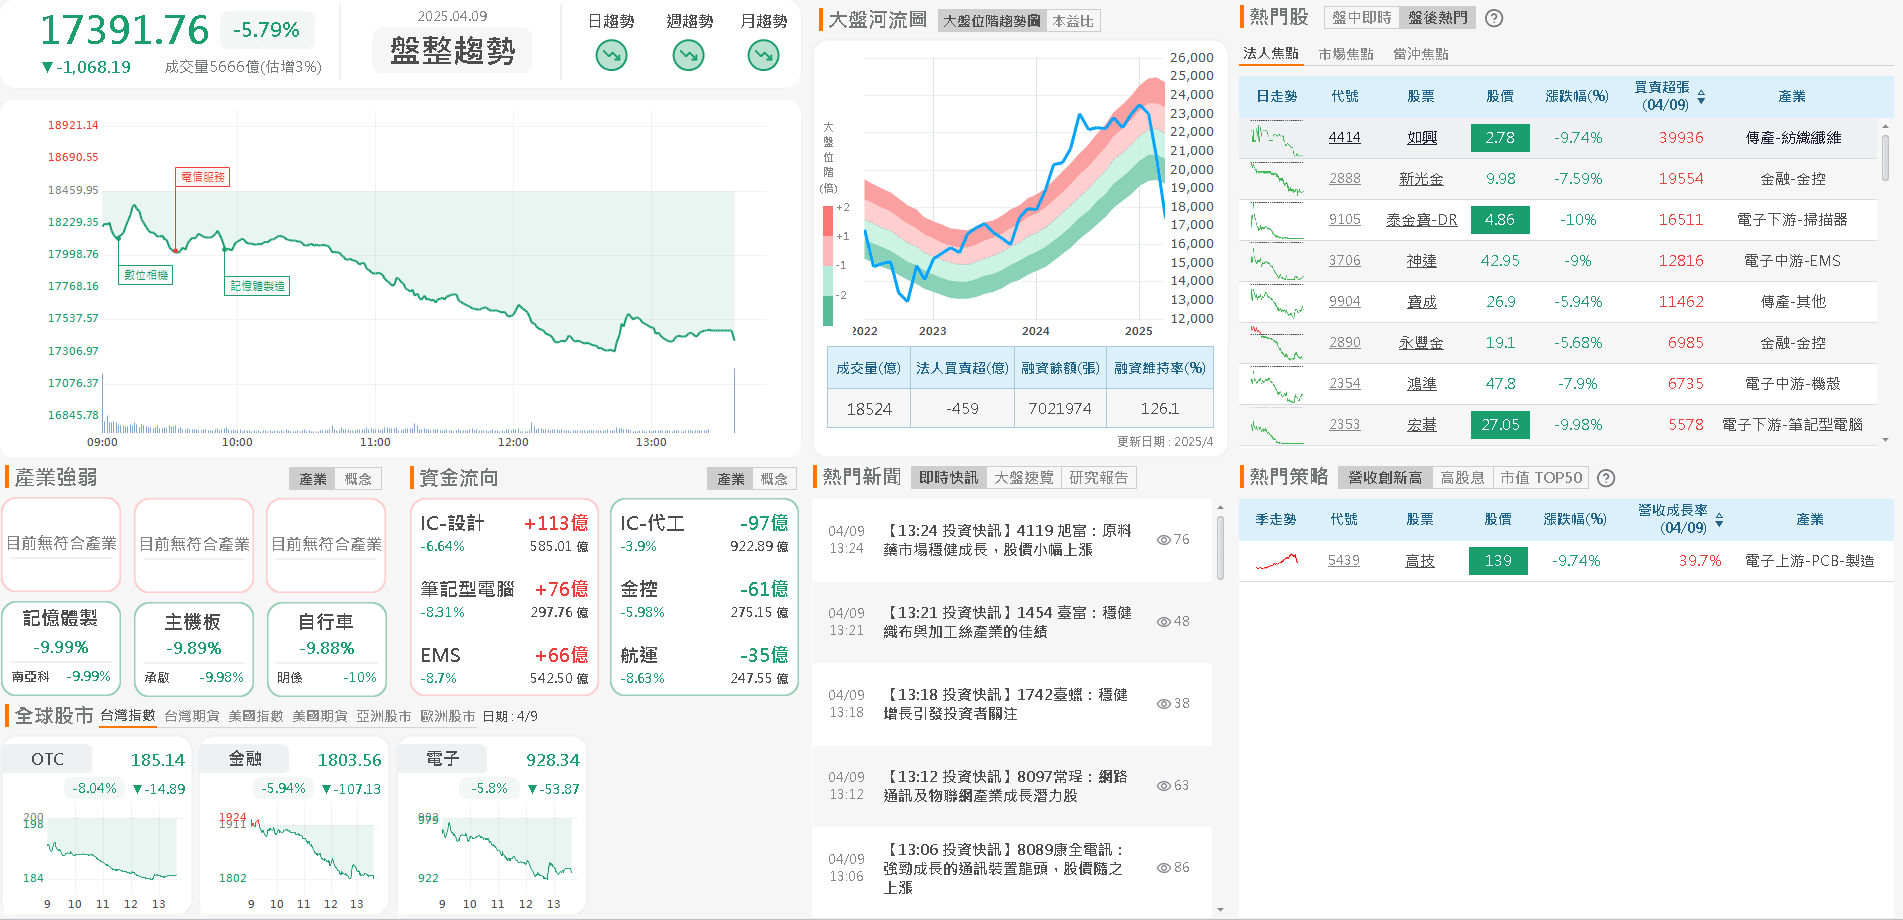Open the 自行車 industry card

pos(327,648)
